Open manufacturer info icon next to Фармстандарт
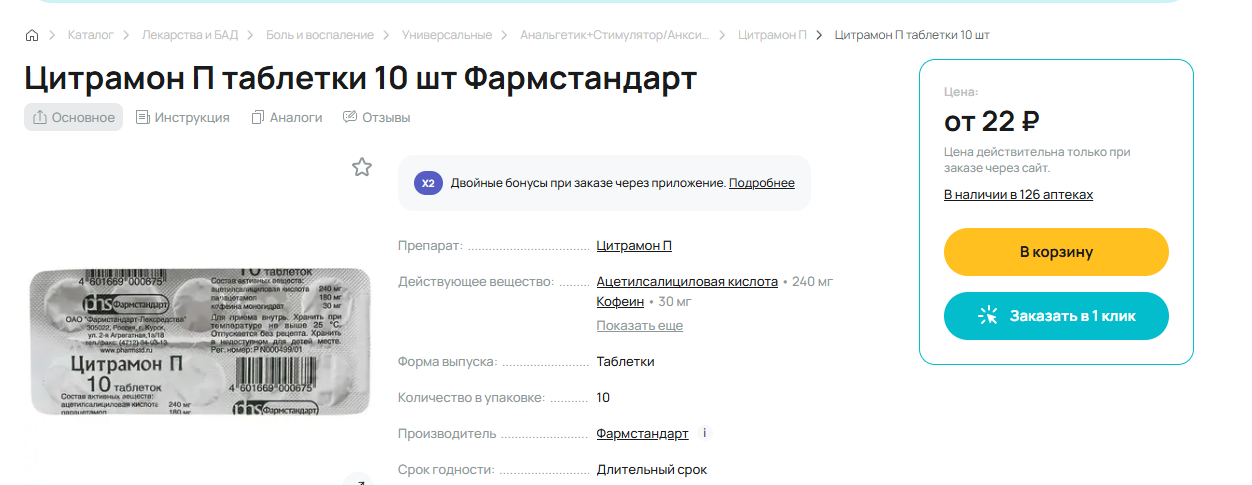 [x=705, y=433]
